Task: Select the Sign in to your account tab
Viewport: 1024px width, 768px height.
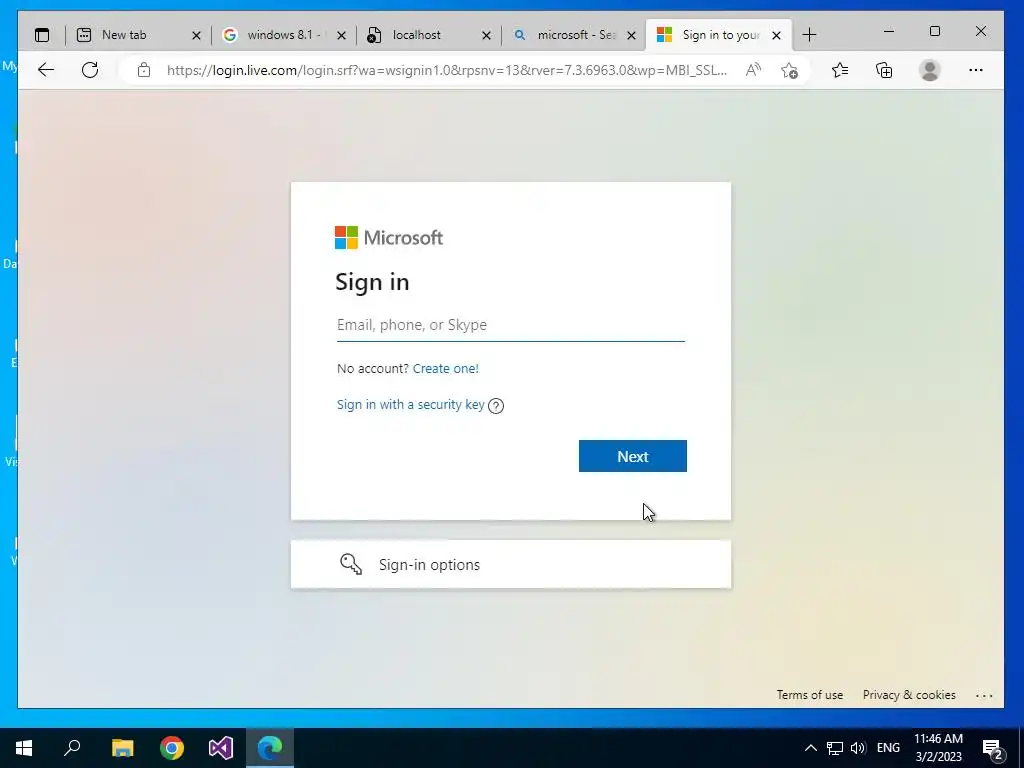Action: (718, 35)
